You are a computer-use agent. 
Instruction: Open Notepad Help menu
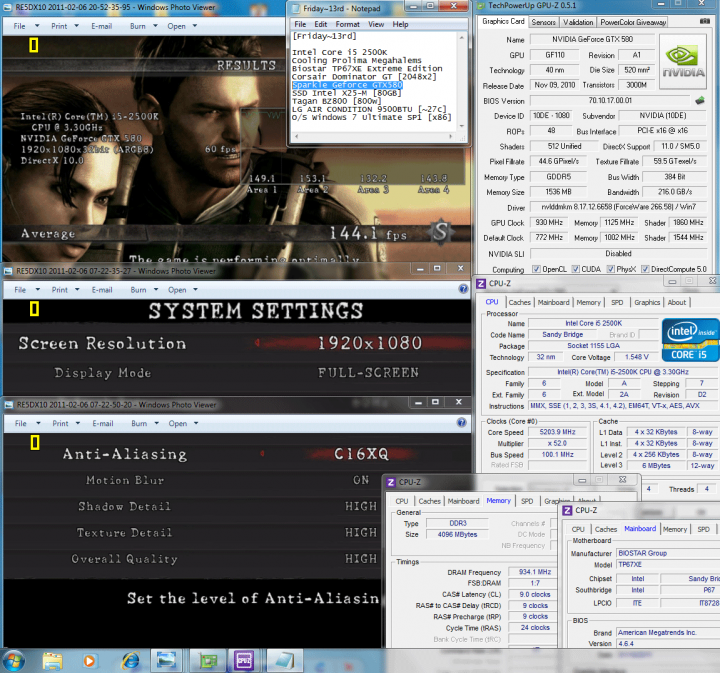point(400,24)
